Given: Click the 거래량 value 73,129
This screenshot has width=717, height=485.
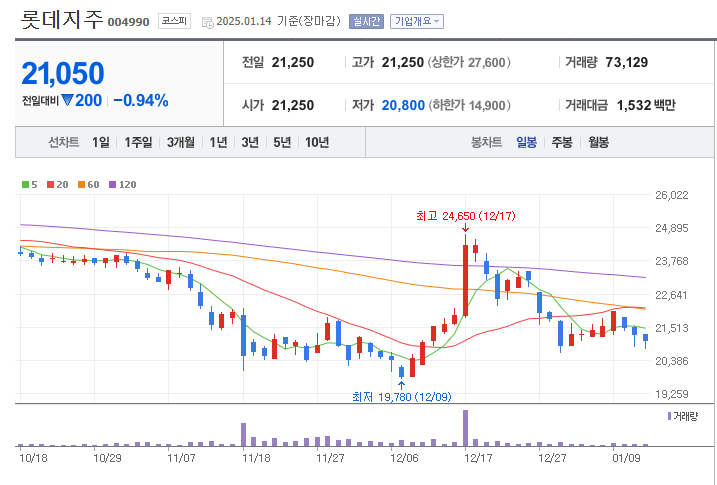Looking at the screenshot, I should click(x=626, y=62).
